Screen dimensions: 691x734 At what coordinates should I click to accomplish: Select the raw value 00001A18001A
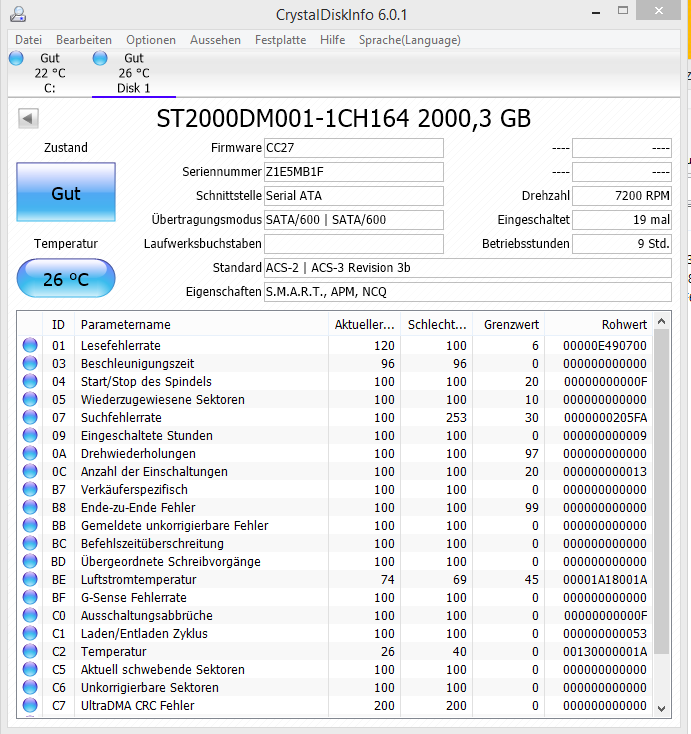click(605, 580)
